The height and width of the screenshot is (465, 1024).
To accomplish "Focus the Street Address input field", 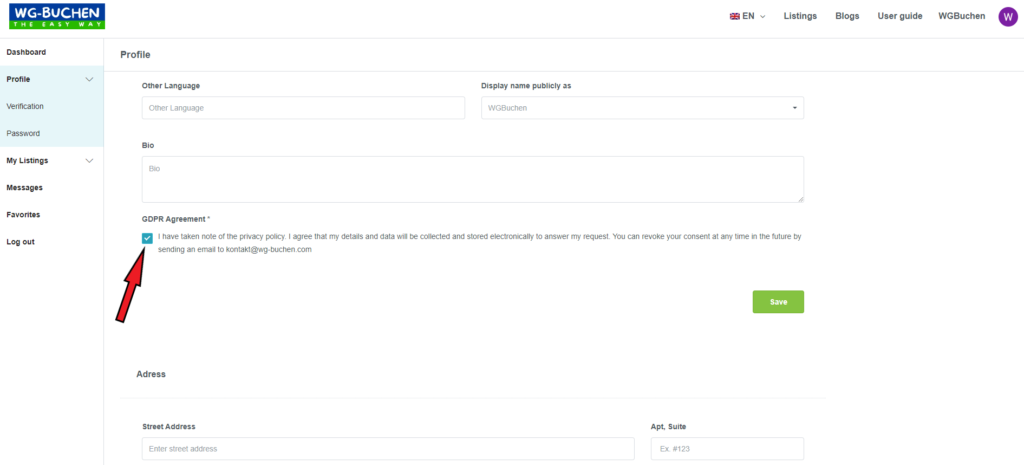I will pyautogui.click(x=388, y=449).
